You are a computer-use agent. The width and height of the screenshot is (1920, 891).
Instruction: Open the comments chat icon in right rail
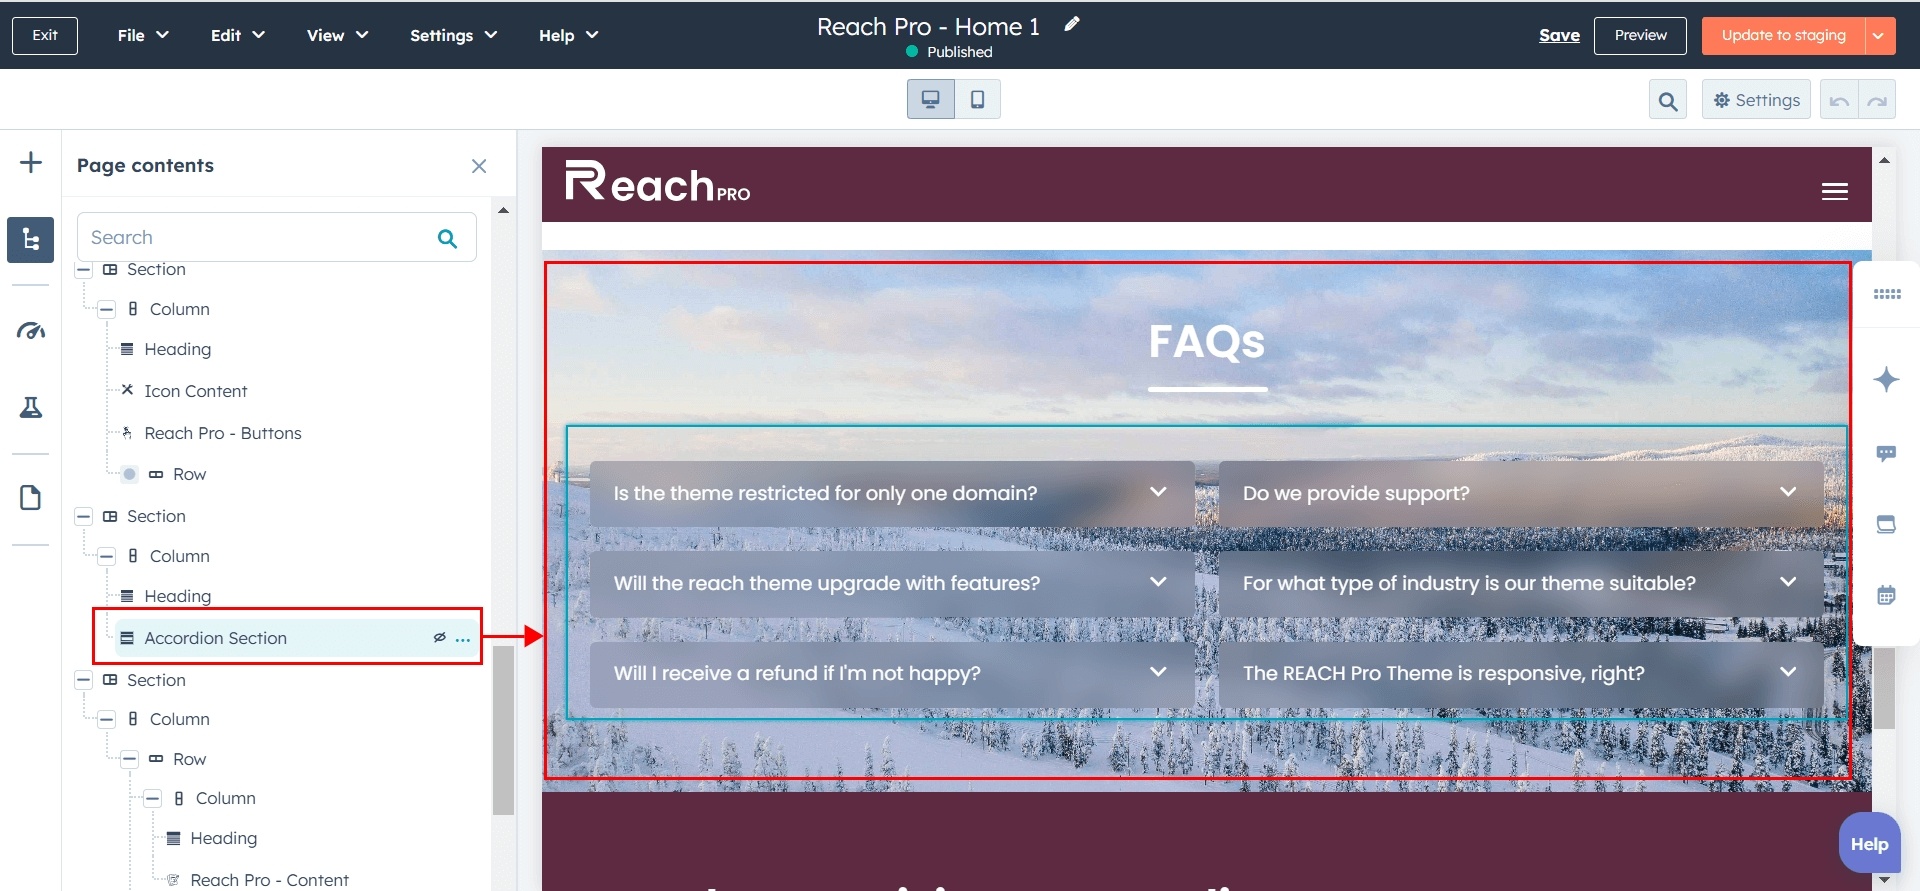[1887, 453]
